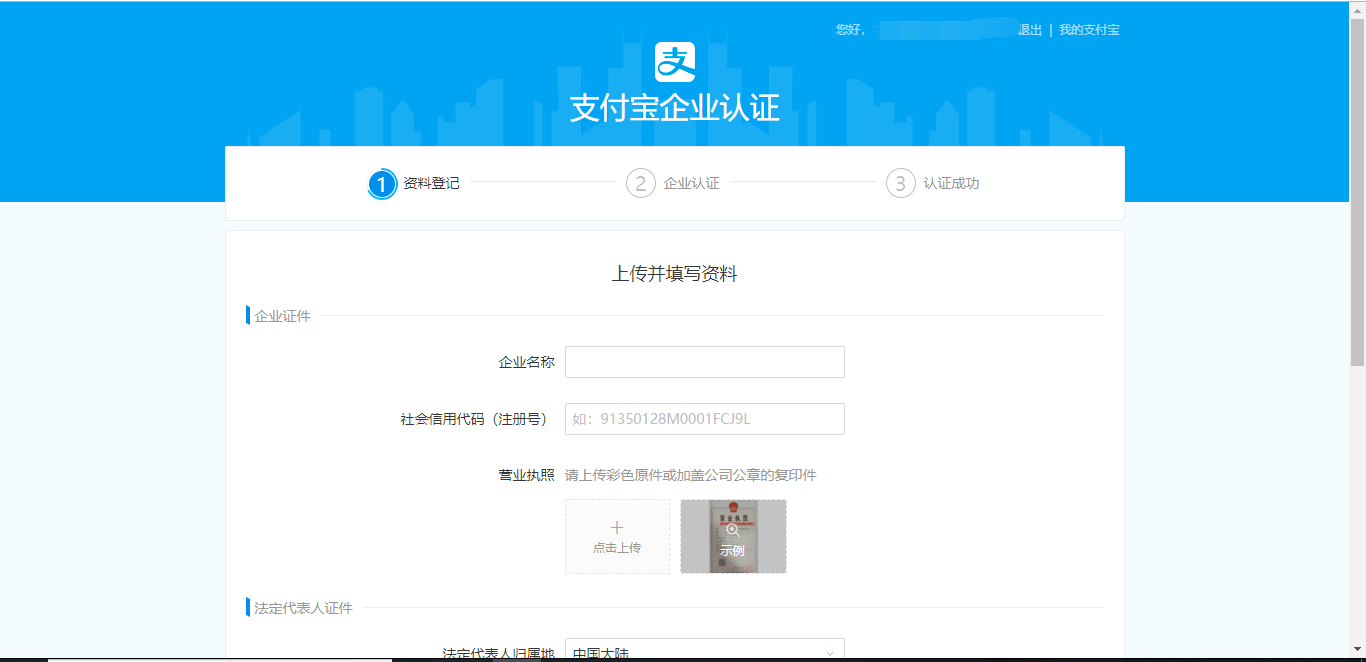Click the Alipay logo icon

point(675,62)
